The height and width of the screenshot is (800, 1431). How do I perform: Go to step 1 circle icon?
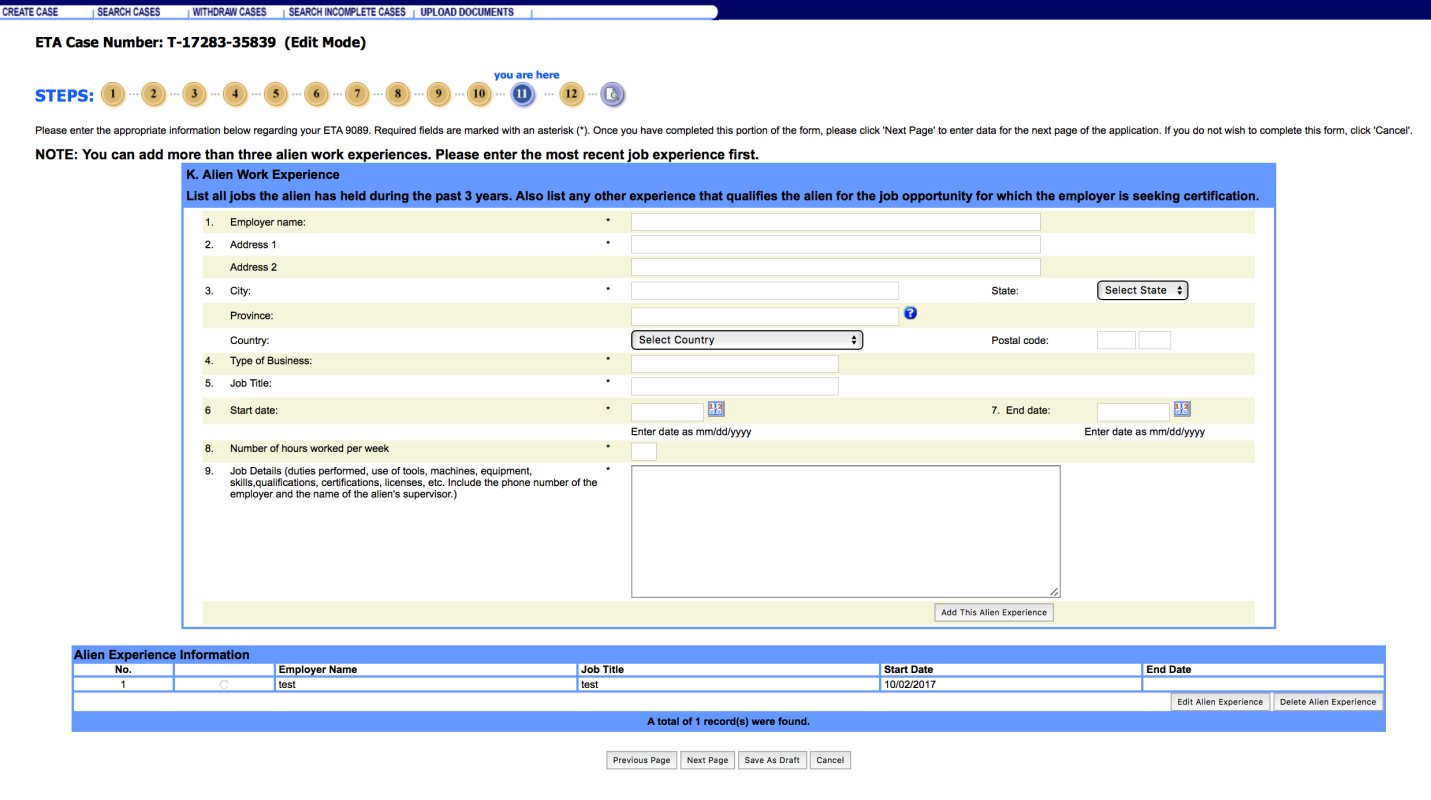[x=112, y=95]
